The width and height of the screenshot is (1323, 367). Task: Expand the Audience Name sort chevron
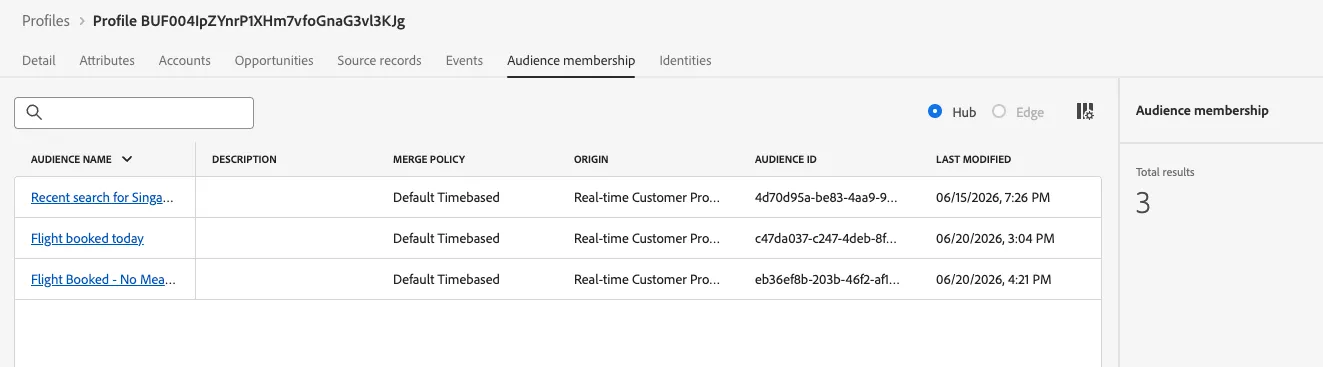(x=127, y=159)
